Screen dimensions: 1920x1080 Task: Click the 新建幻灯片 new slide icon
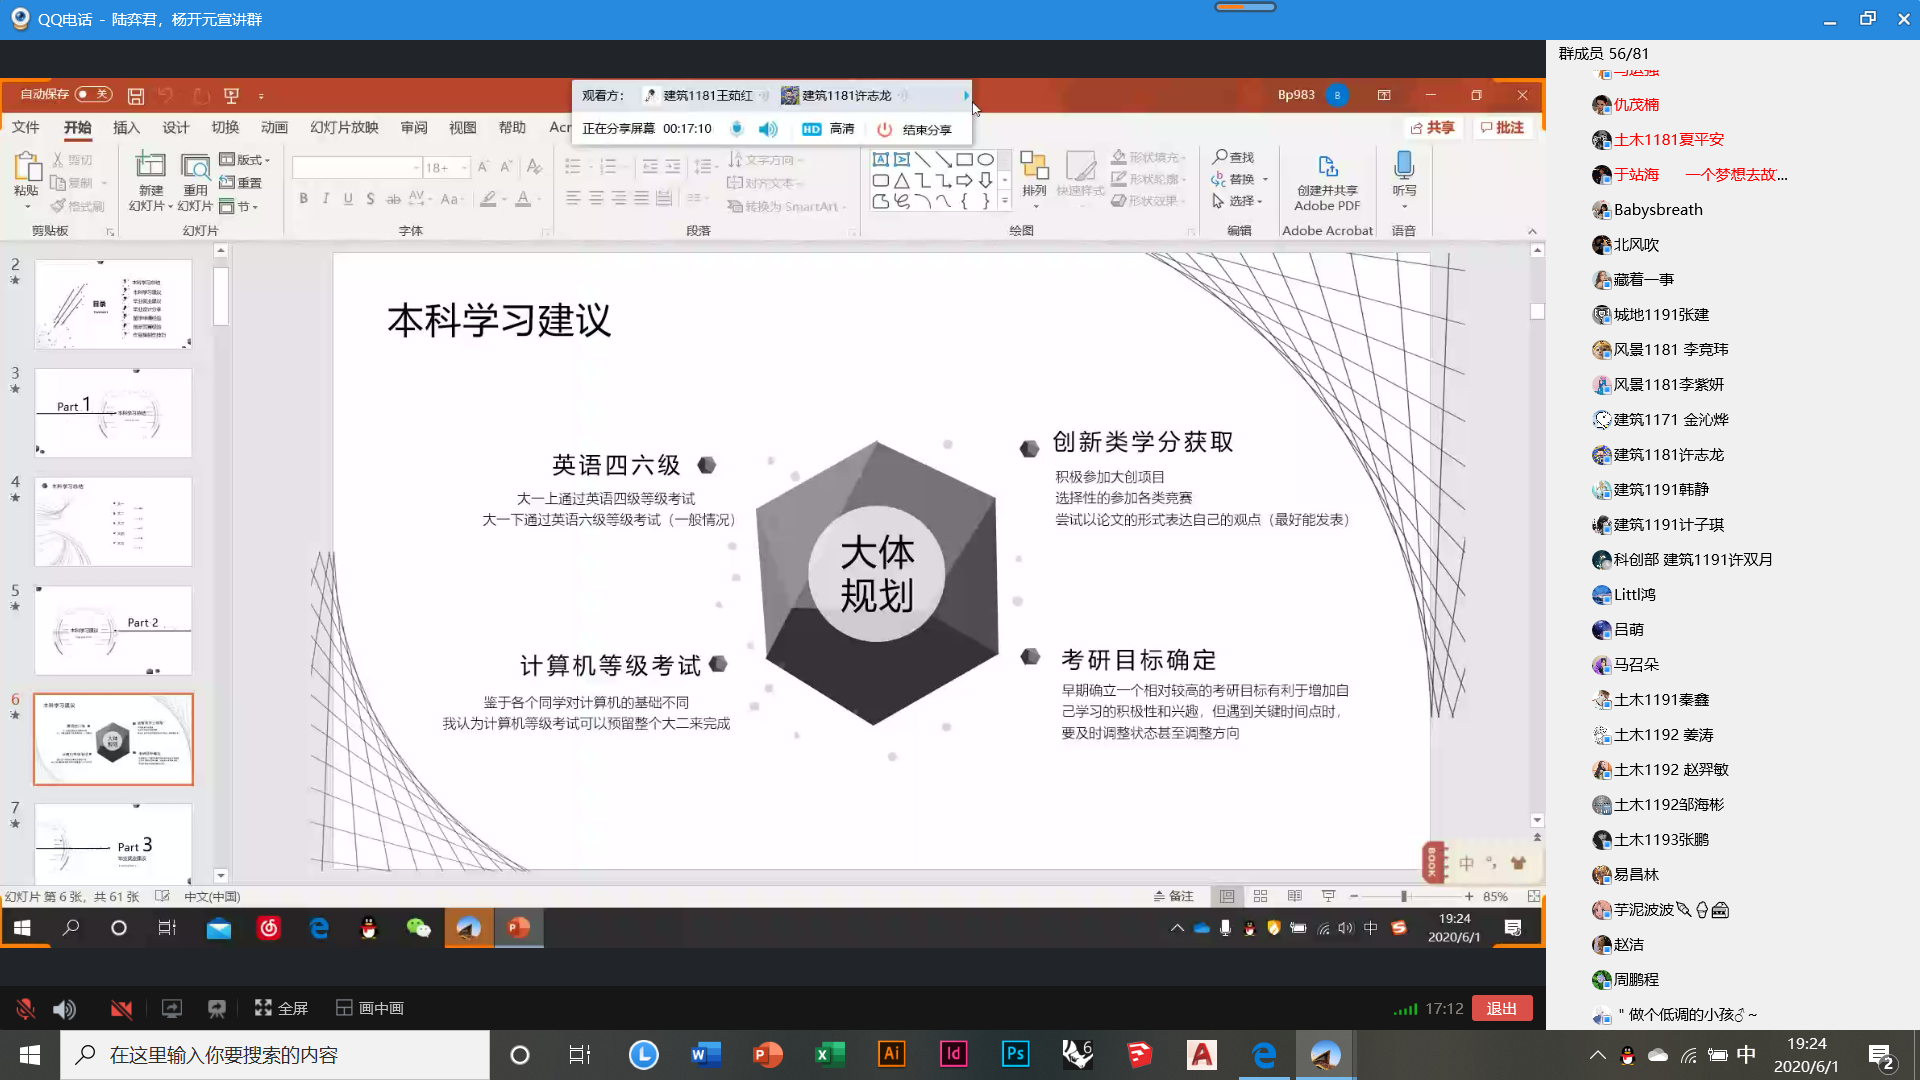click(x=150, y=166)
